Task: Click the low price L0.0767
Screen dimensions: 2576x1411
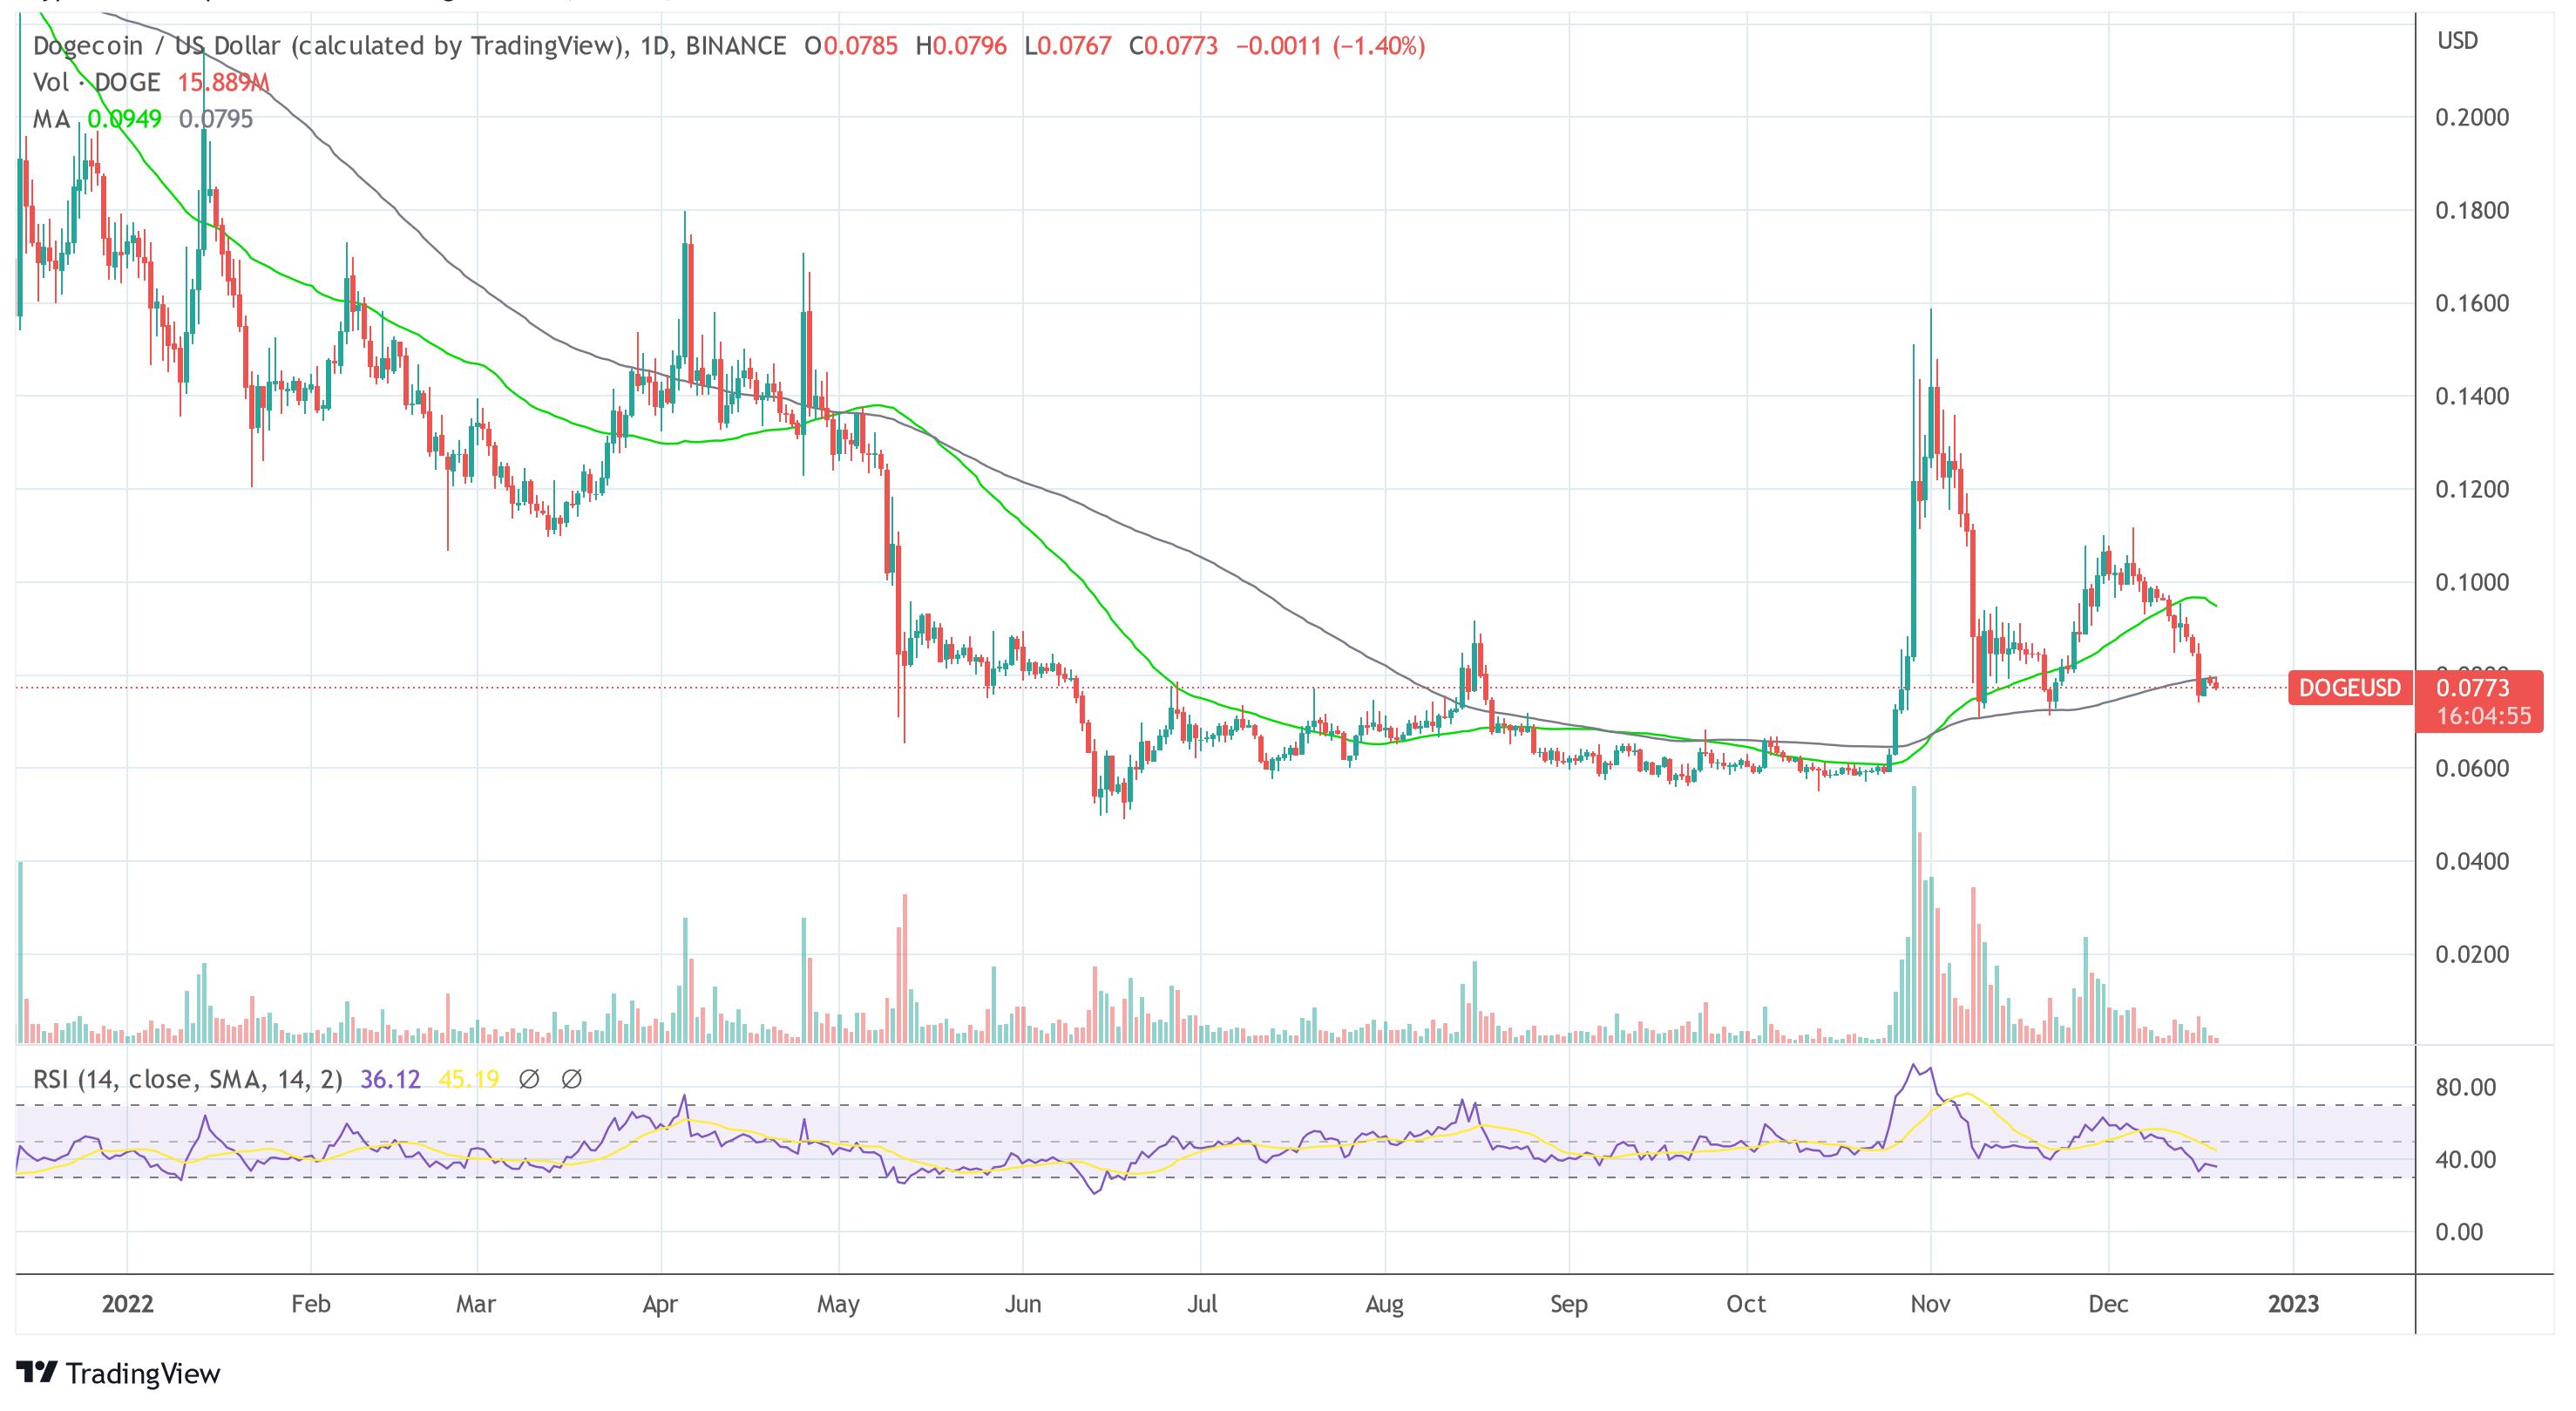Action: (x=1068, y=46)
